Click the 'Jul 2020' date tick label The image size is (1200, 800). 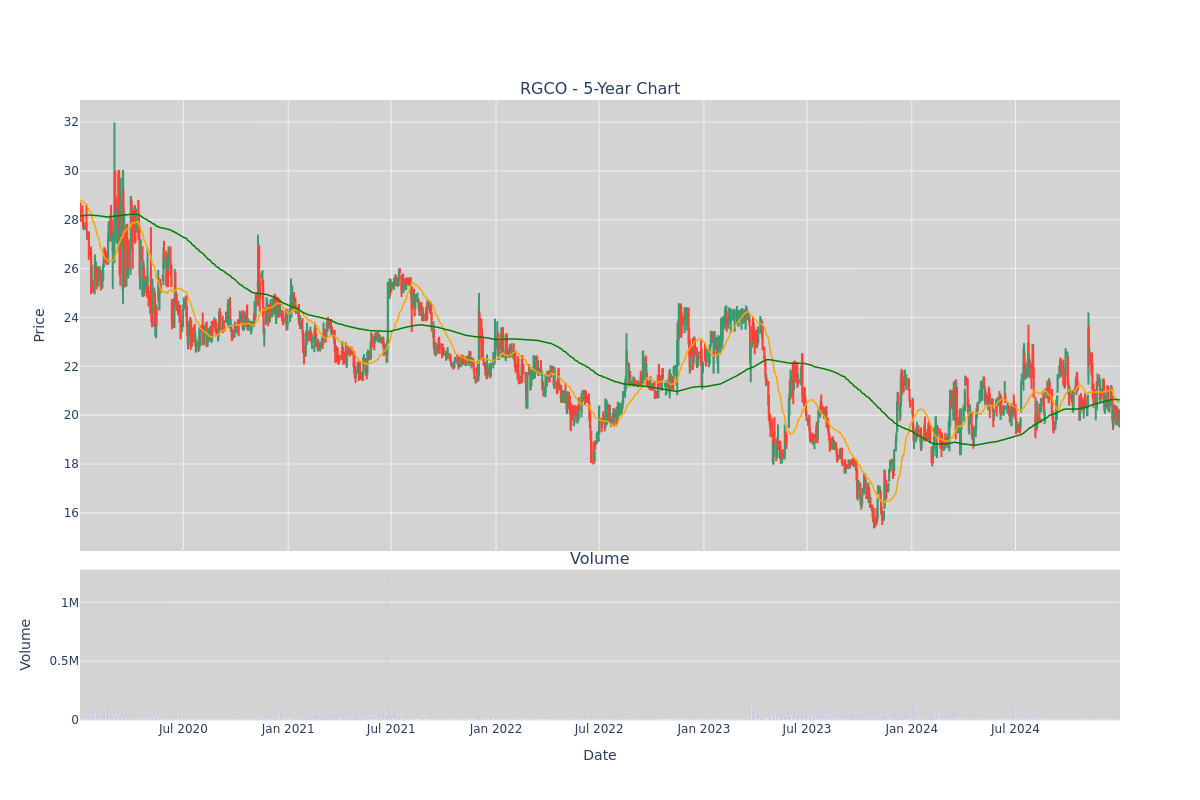point(183,729)
